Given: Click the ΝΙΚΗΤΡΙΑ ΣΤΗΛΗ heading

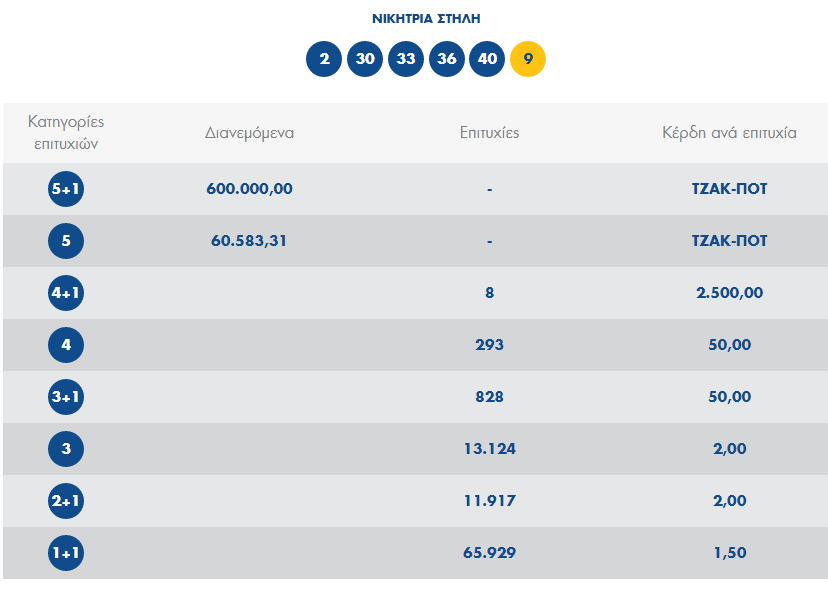Looking at the screenshot, I should [427, 18].
